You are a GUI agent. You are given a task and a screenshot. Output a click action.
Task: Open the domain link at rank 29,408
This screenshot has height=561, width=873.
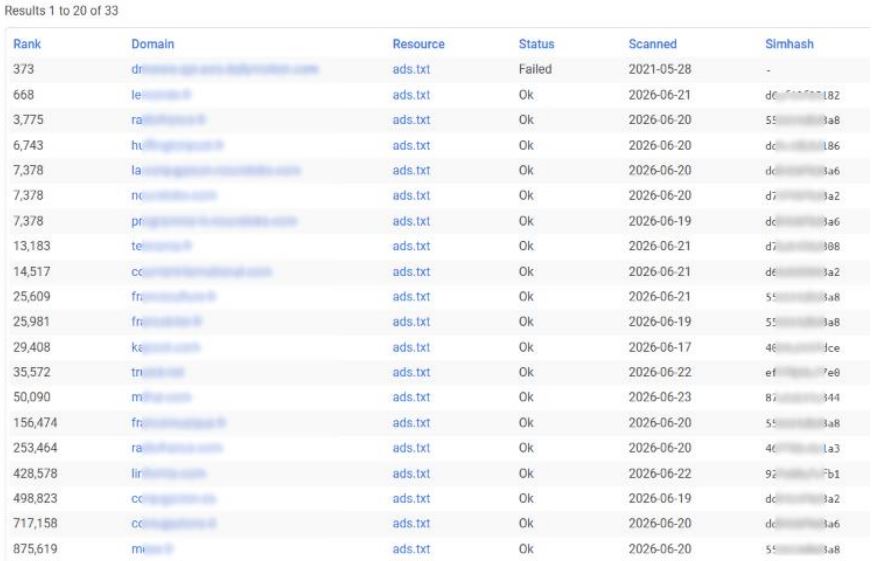tap(165, 347)
